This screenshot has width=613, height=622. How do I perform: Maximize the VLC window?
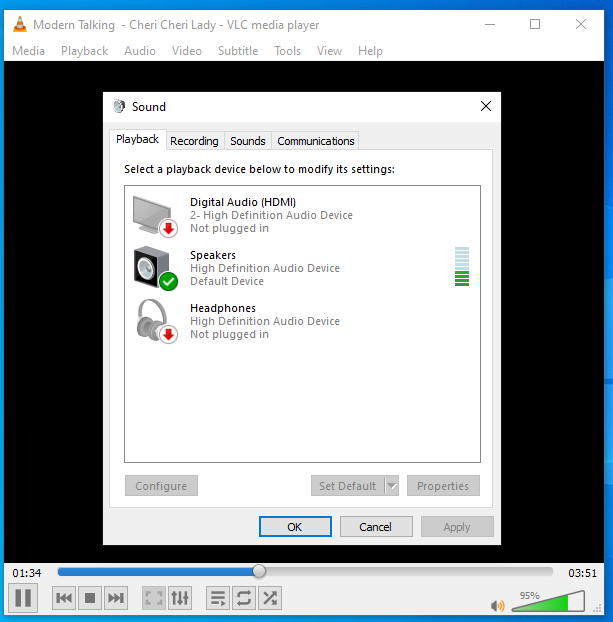click(535, 24)
